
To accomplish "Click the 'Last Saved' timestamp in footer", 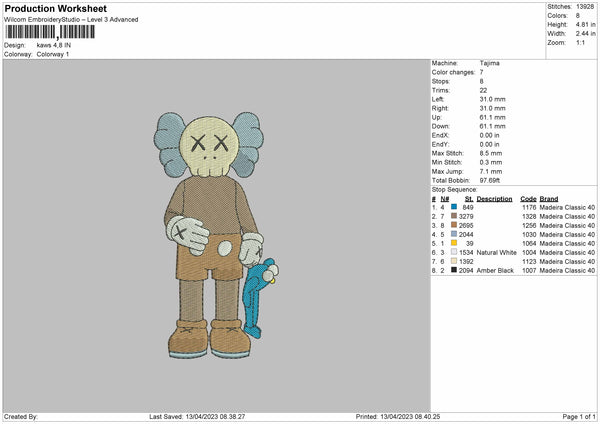I will (197, 417).
